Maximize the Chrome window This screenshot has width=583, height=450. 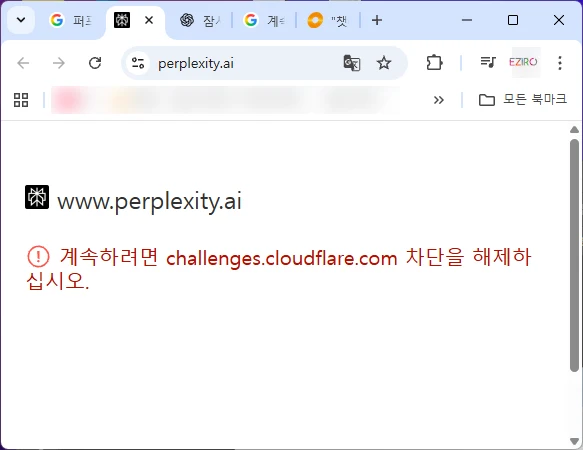pos(513,20)
